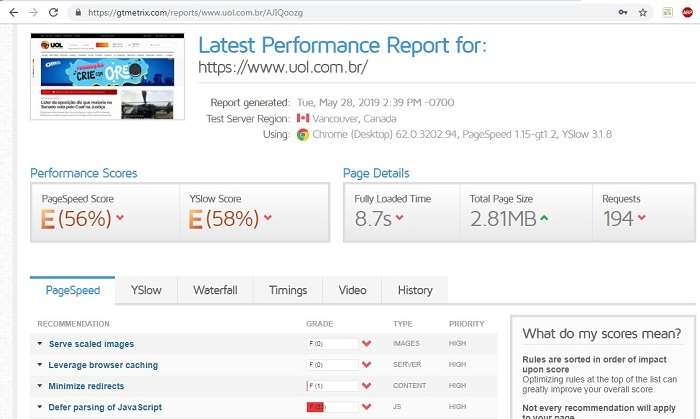The height and width of the screenshot is (419, 700).
Task: Open the green extension icon in toolbar
Action: pos(667,12)
